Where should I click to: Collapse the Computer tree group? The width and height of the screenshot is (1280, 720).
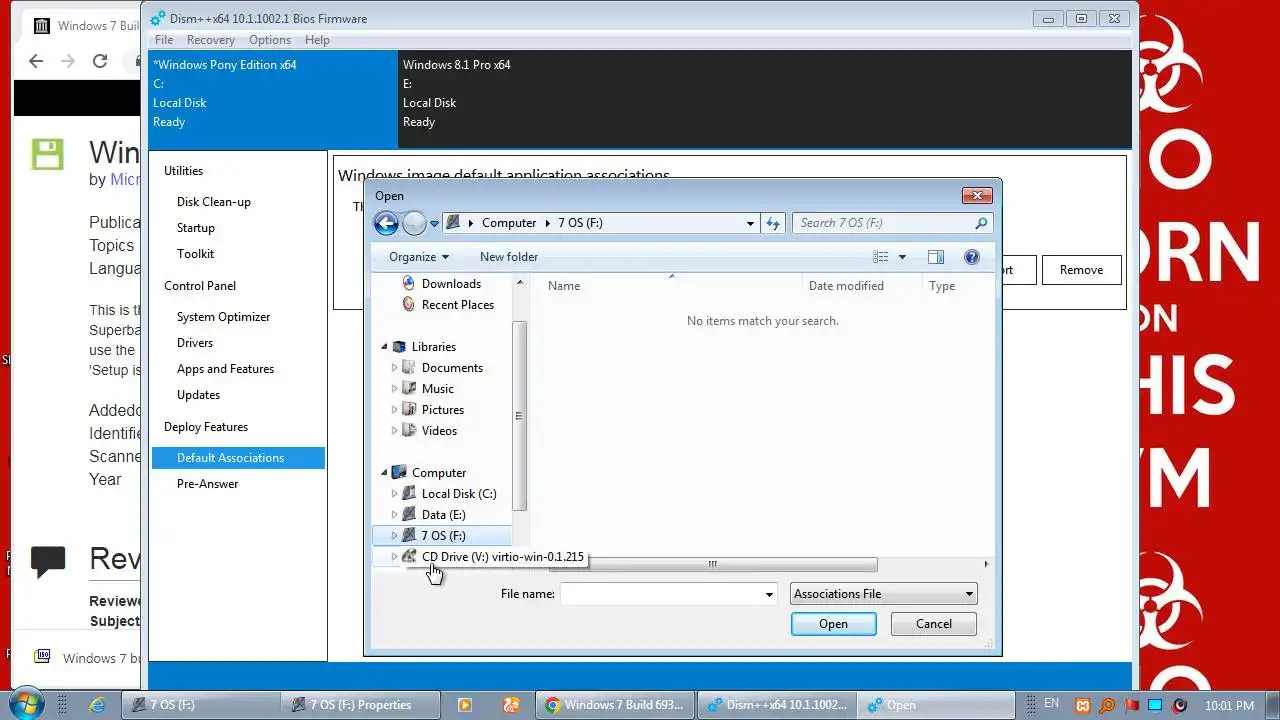tap(384, 473)
